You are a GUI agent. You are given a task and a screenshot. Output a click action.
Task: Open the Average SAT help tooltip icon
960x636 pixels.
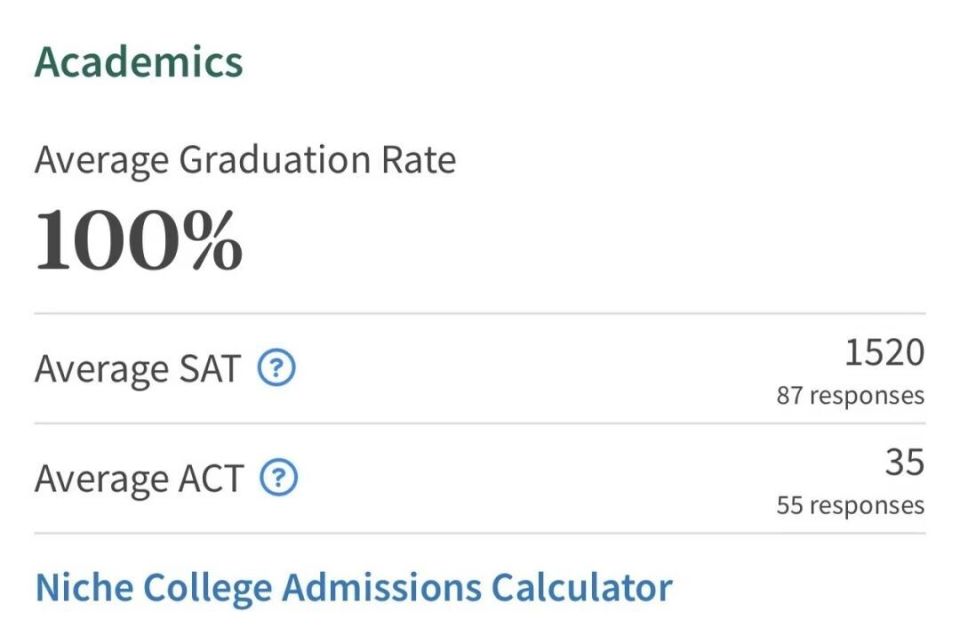click(276, 368)
